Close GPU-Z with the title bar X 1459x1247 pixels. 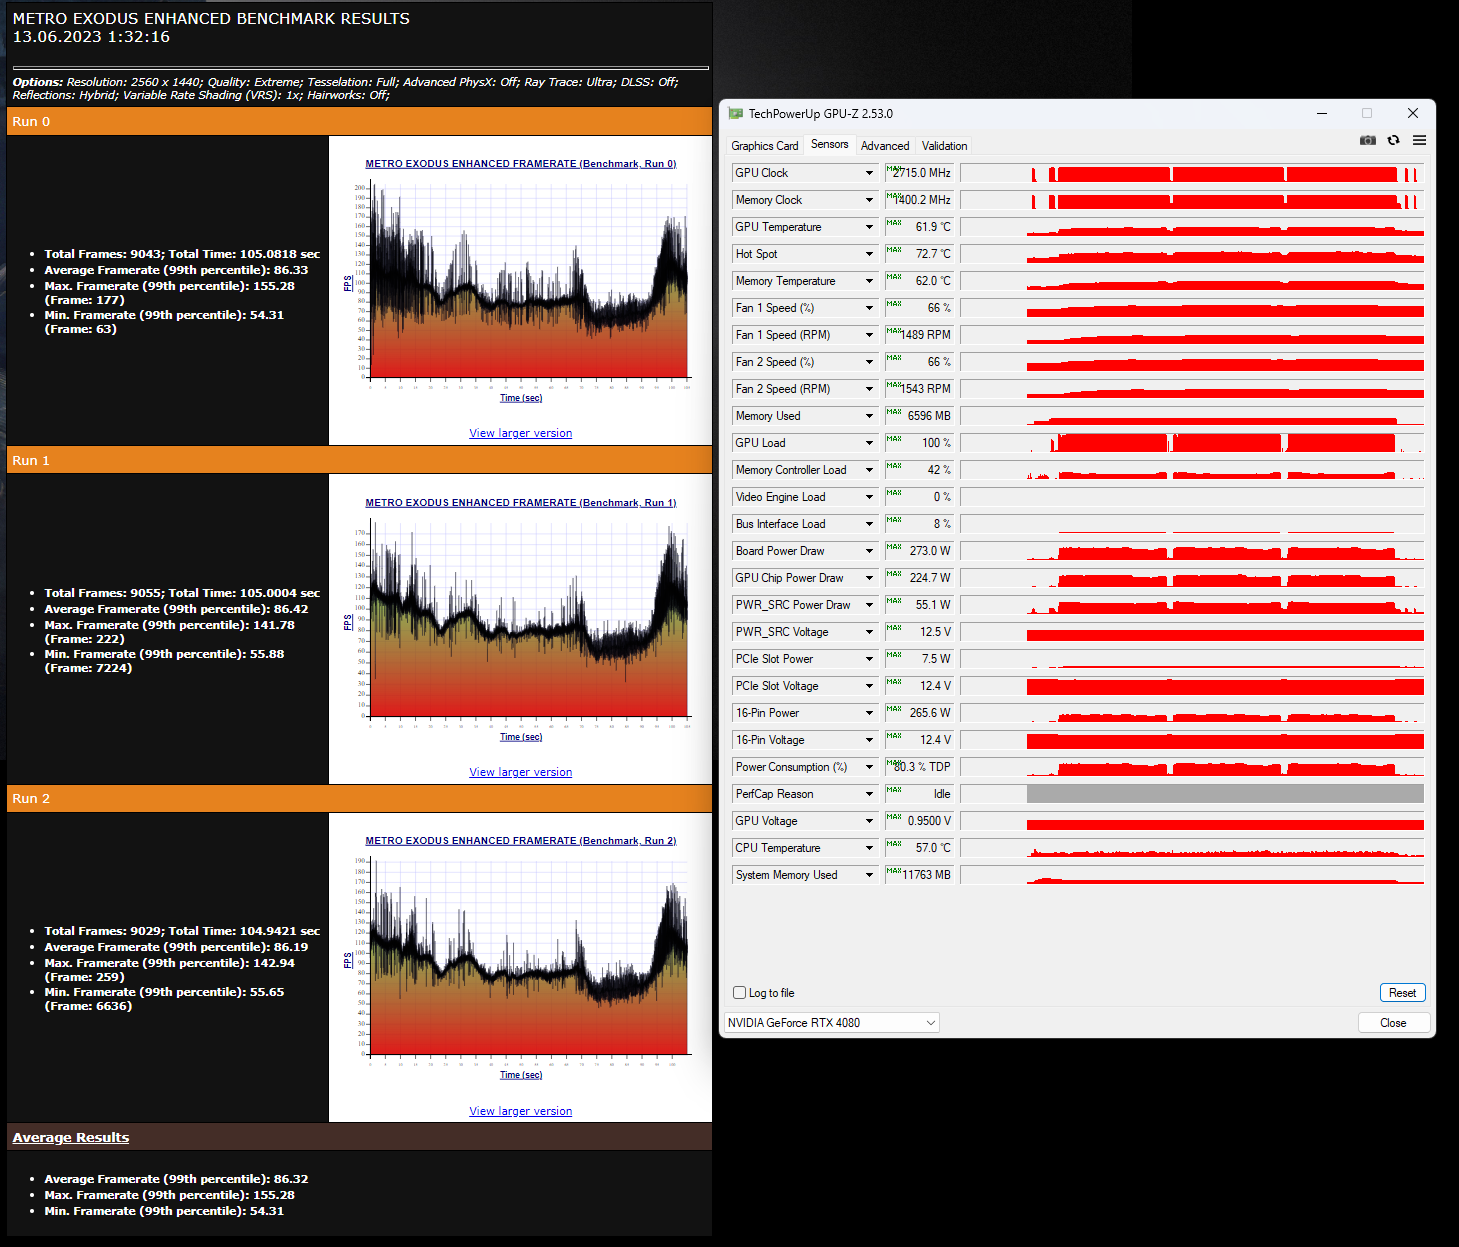(x=1413, y=114)
